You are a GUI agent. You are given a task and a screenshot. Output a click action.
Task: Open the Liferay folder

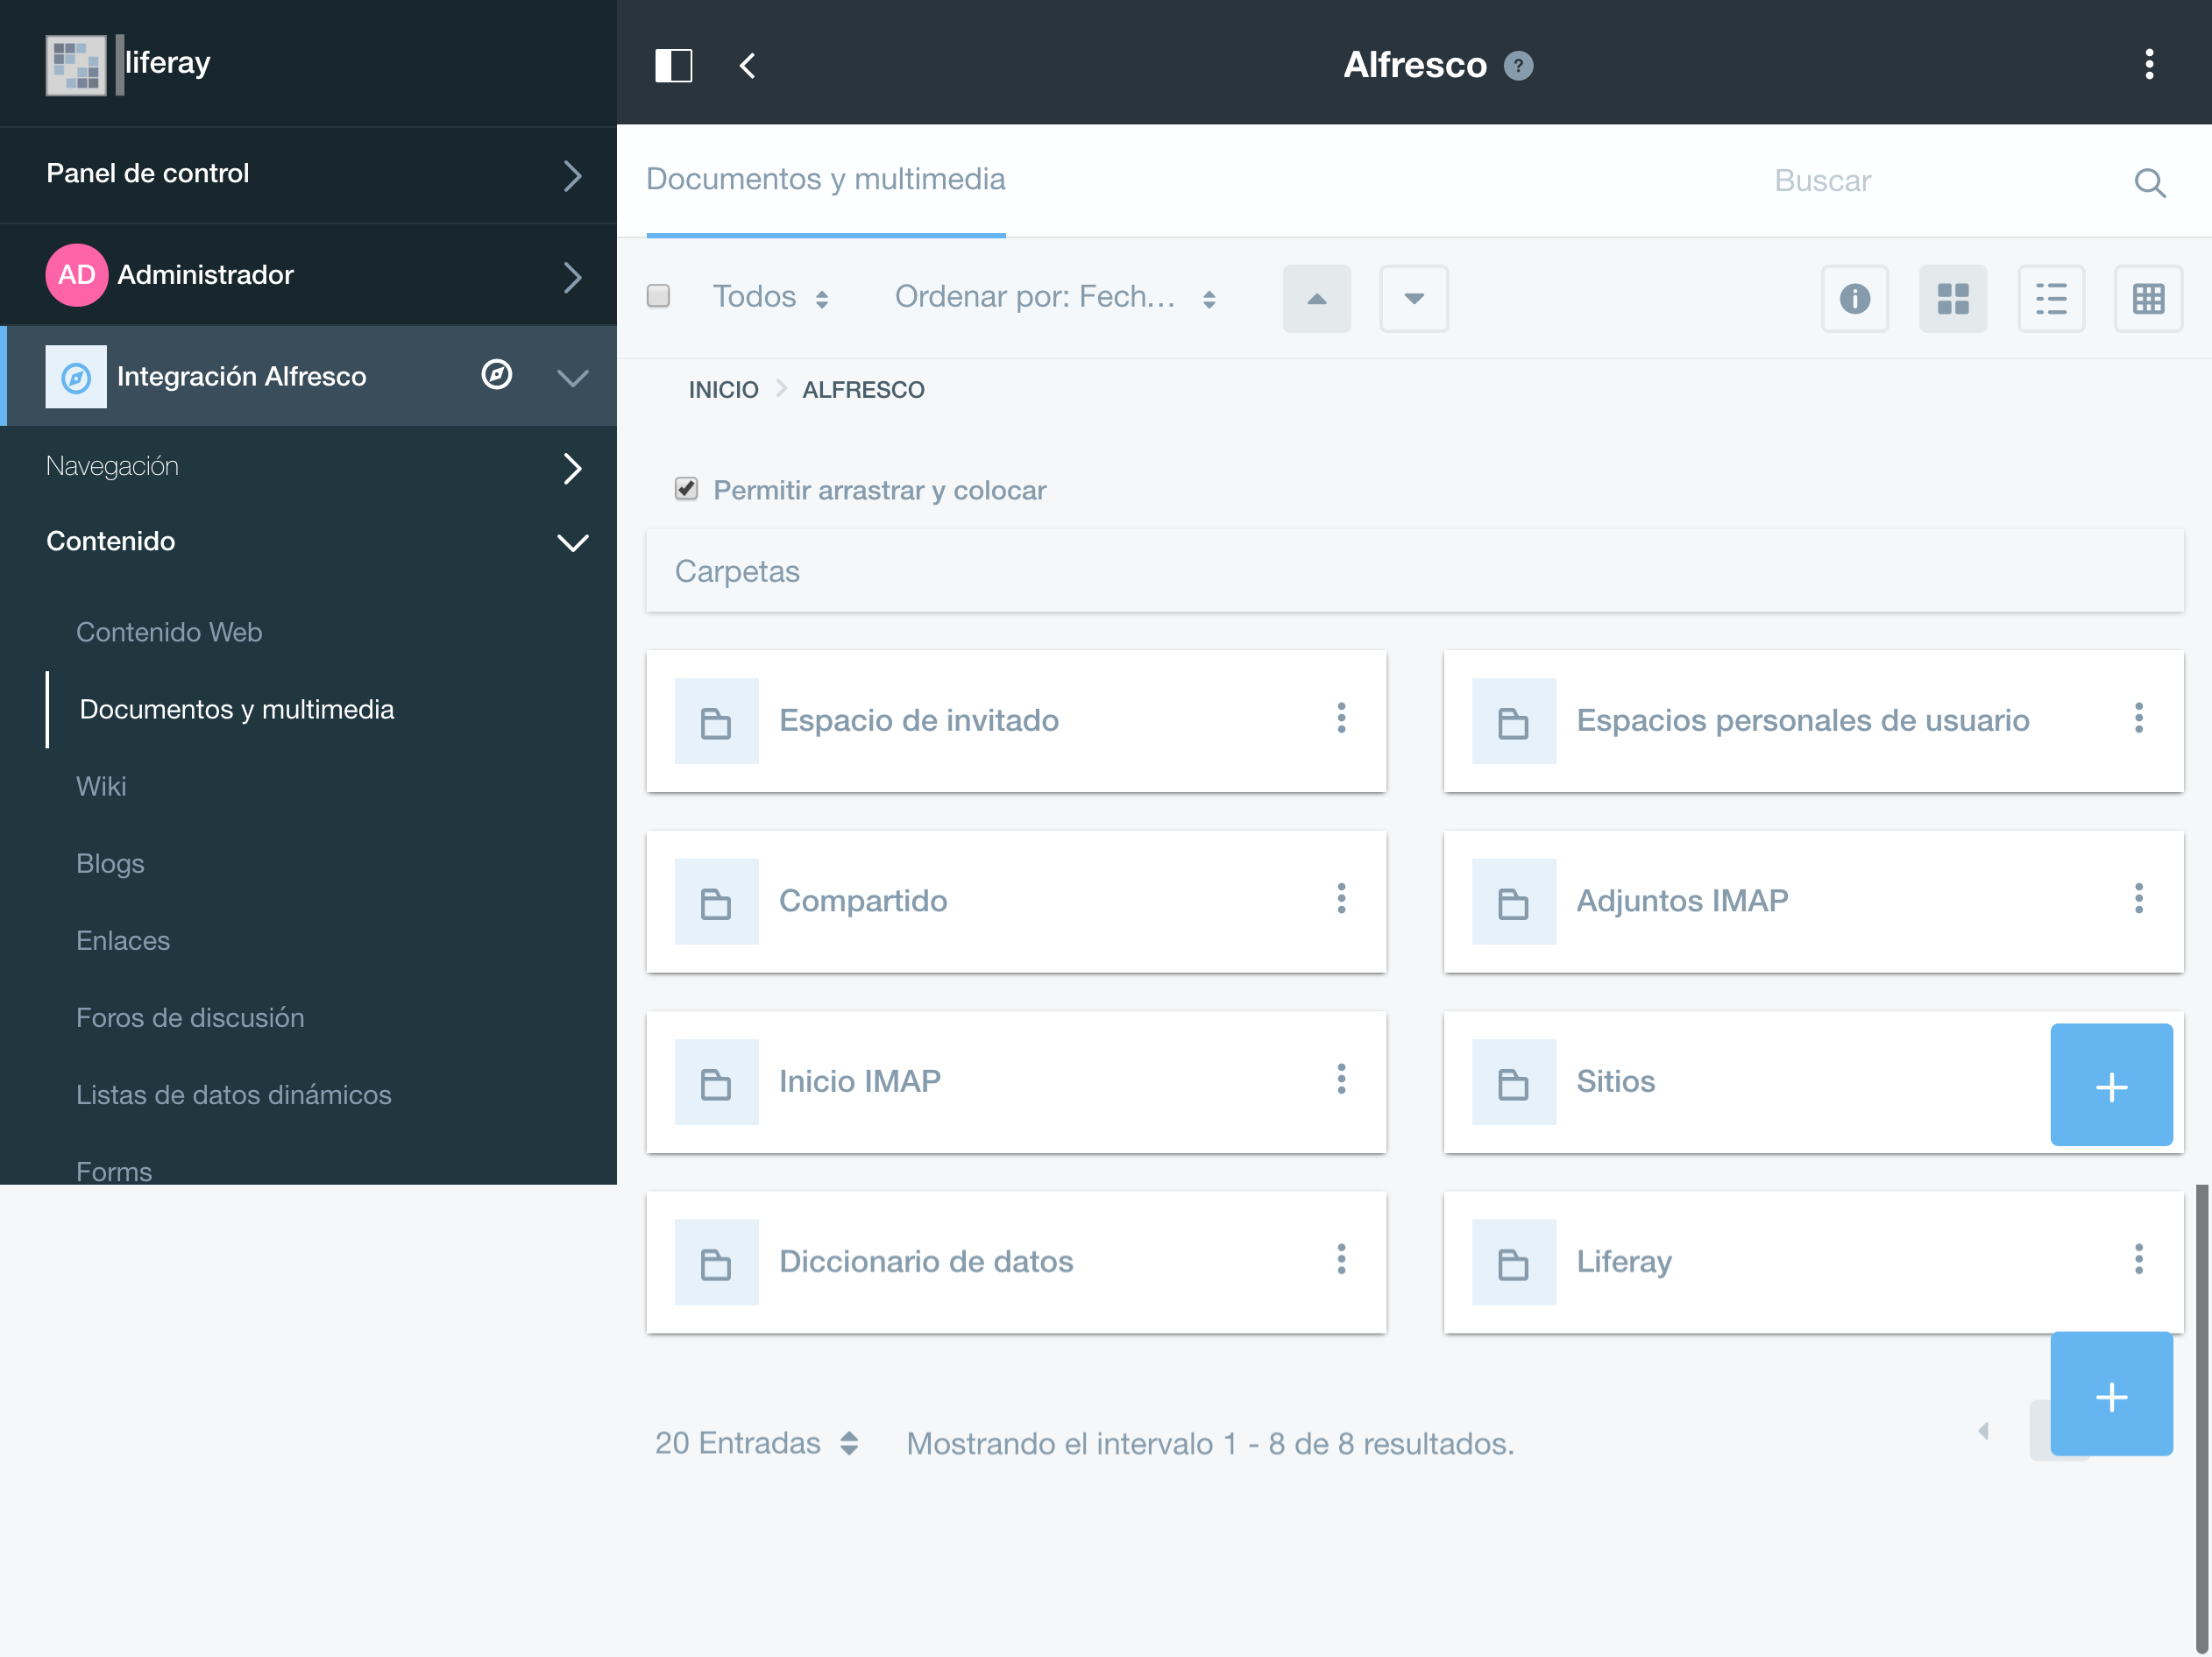tap(1623, 1262)
